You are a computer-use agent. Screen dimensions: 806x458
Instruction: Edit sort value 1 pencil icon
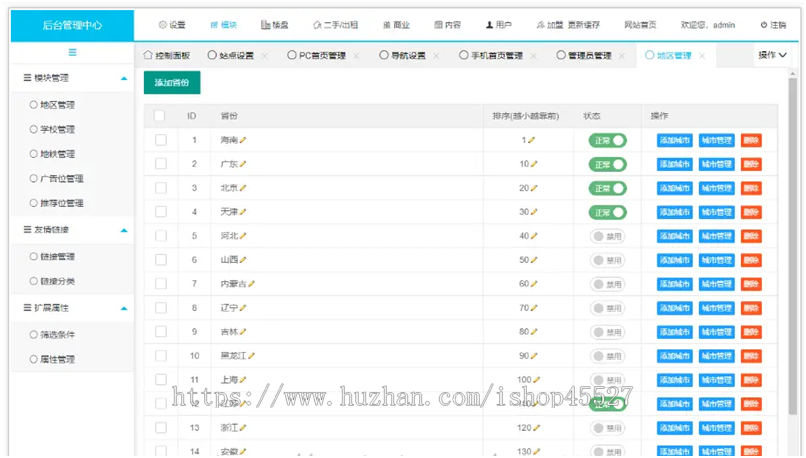point(532,140)
